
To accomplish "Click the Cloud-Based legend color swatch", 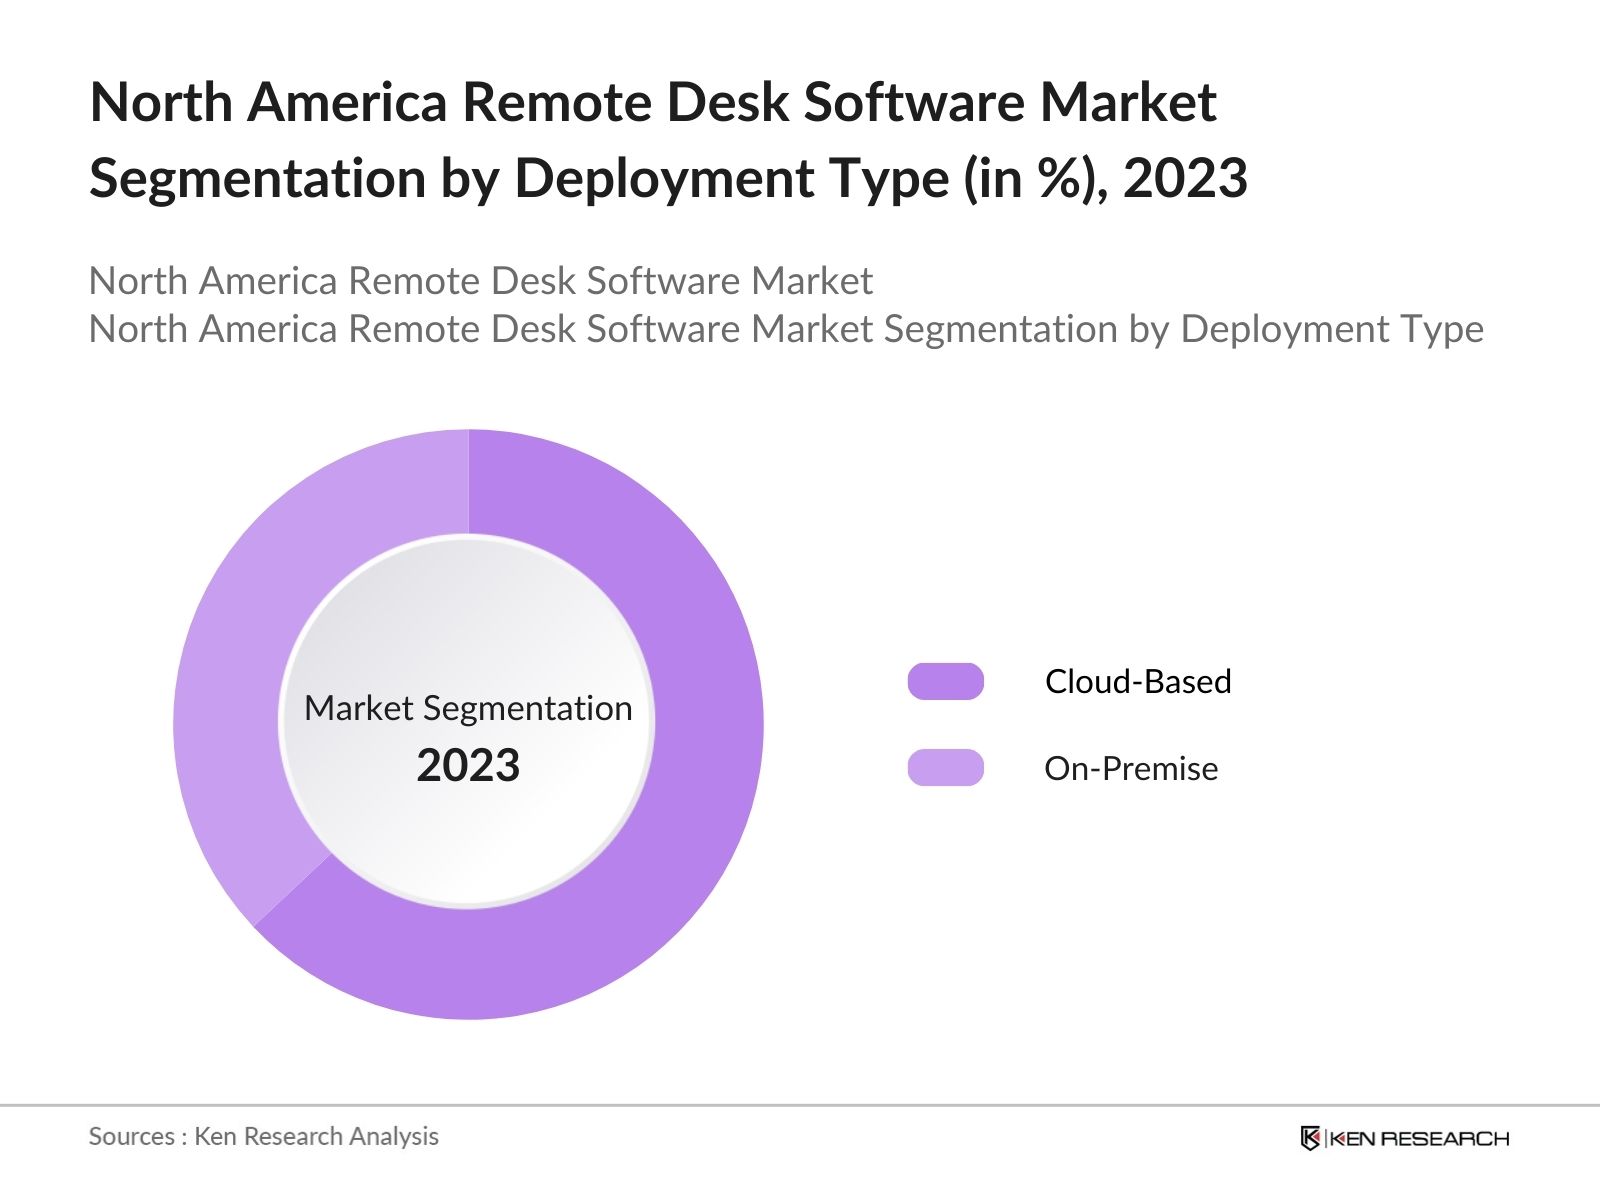I will coord(945,681).
